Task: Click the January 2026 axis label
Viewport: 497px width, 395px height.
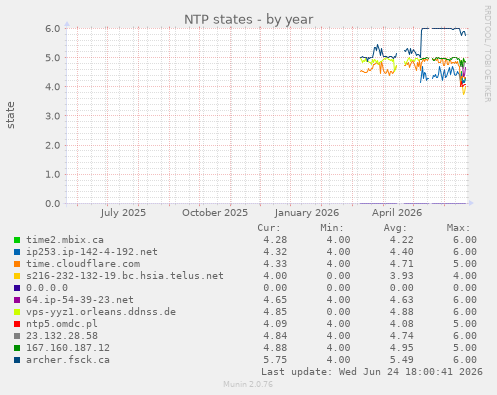Action: [x=307, y=213]
